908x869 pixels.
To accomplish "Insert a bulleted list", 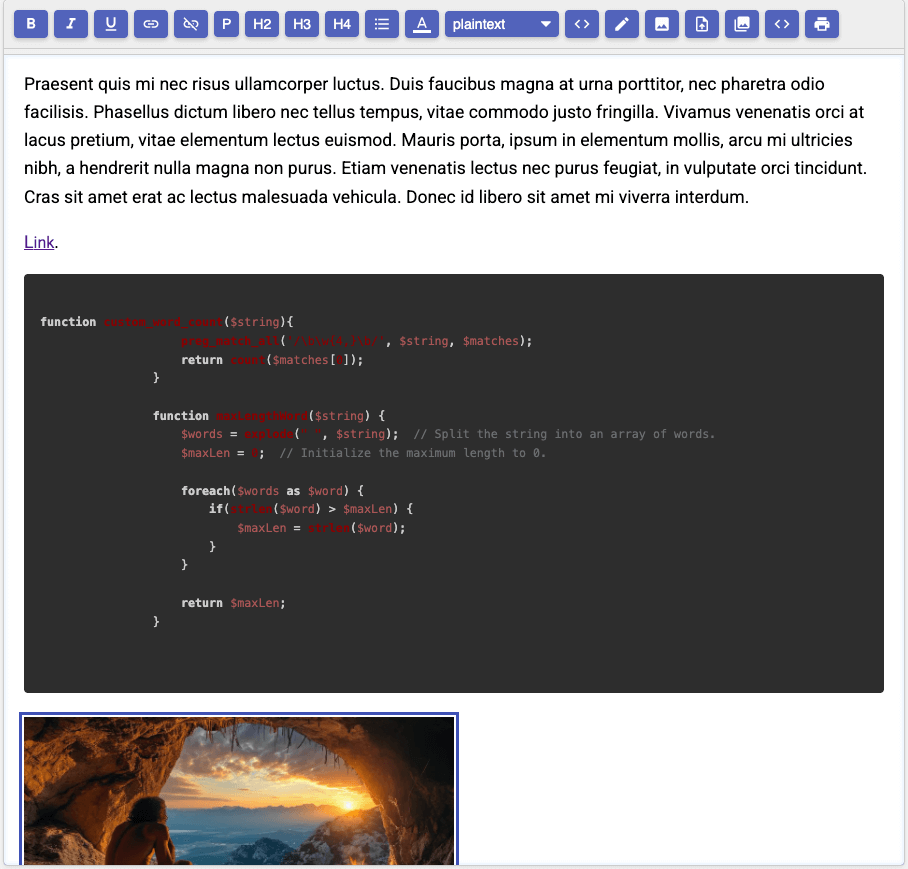I will (382, 24).
